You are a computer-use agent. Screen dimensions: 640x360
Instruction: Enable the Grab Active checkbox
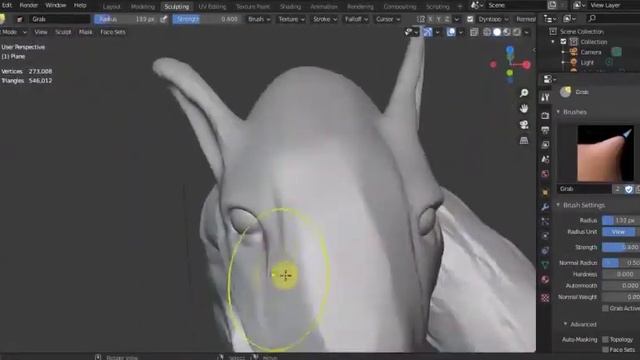tap(605, 308)
